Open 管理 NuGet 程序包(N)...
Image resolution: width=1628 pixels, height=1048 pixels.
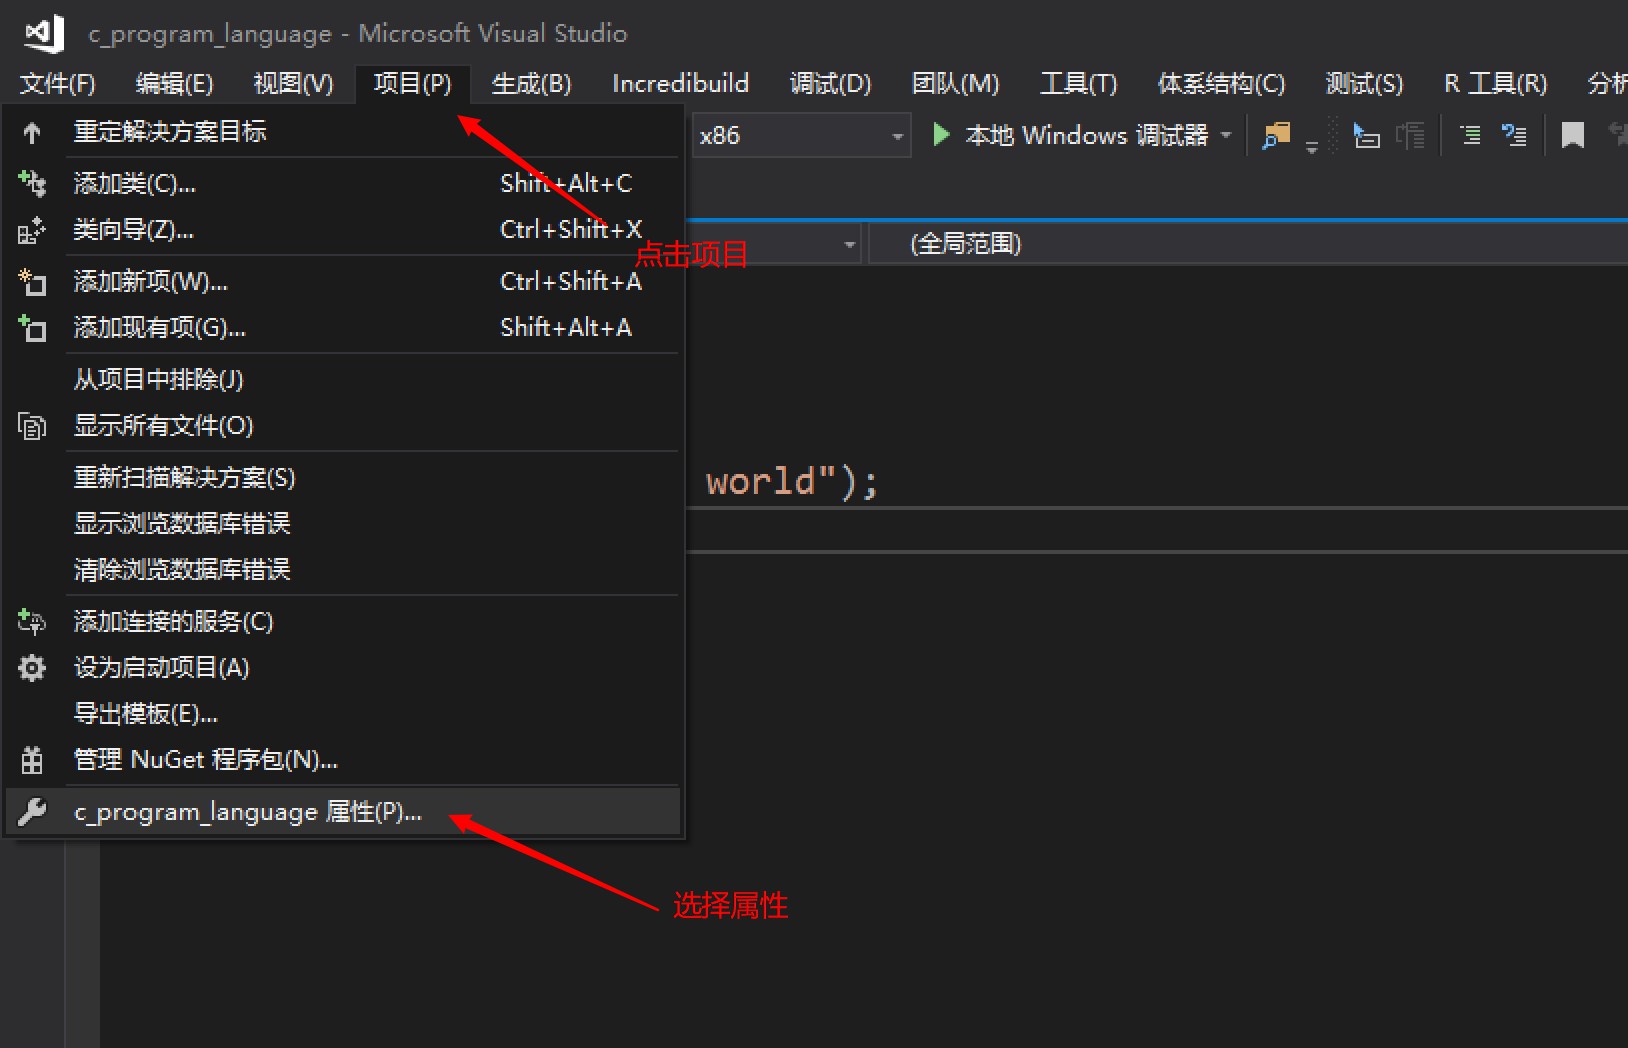(343, 760)
